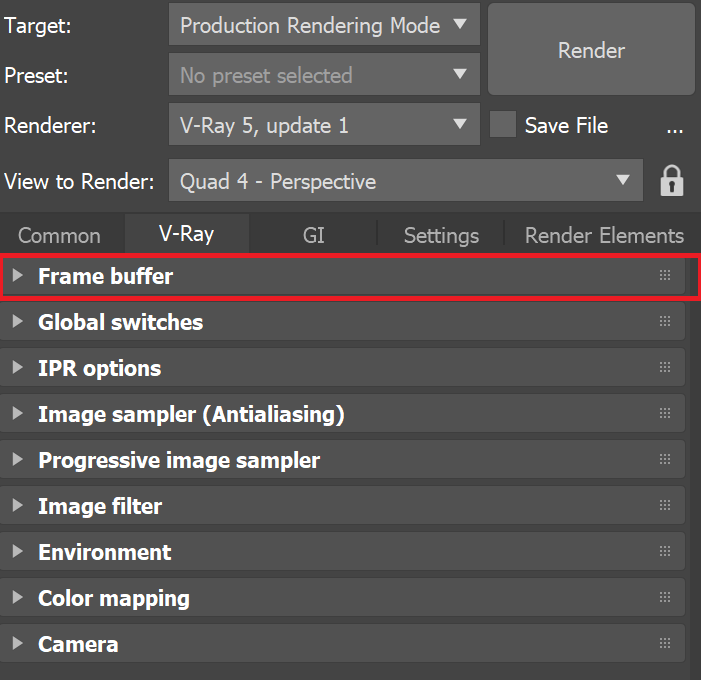Click the Frame buffer rollout grip handle
Viewport: 701px width, 680px height.
(665, 276)
